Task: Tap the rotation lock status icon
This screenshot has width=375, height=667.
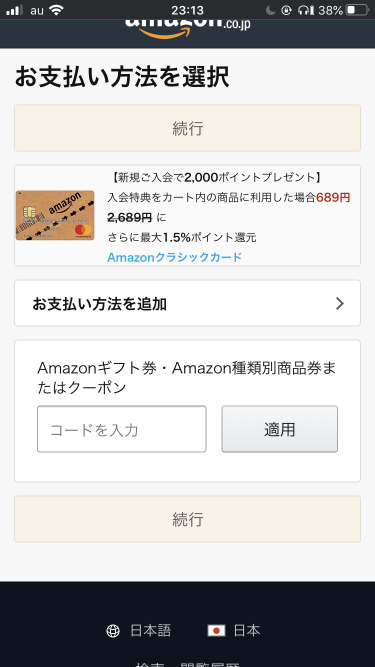Action: pos(287,10)
